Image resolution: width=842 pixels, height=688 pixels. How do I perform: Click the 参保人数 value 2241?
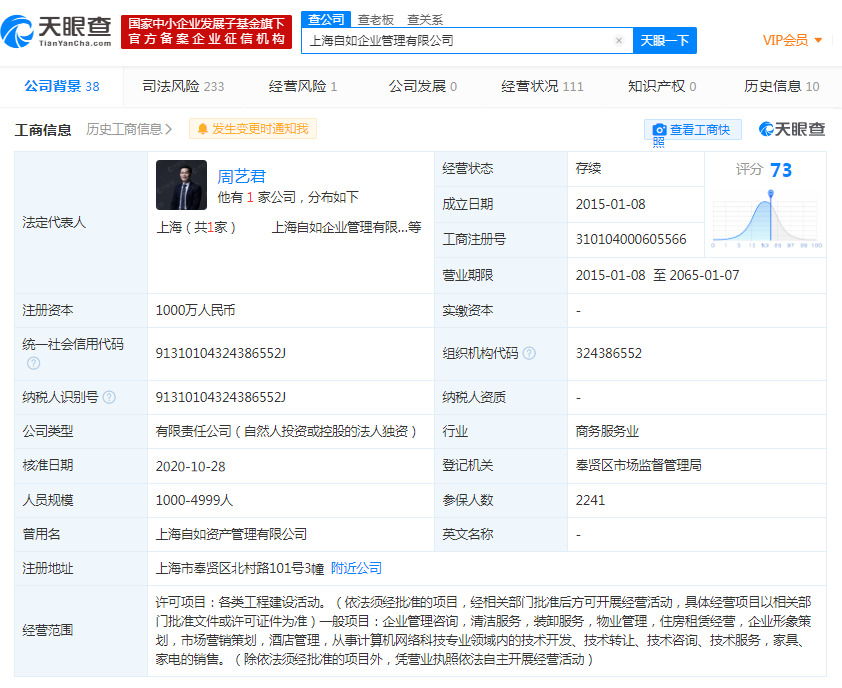590,500
